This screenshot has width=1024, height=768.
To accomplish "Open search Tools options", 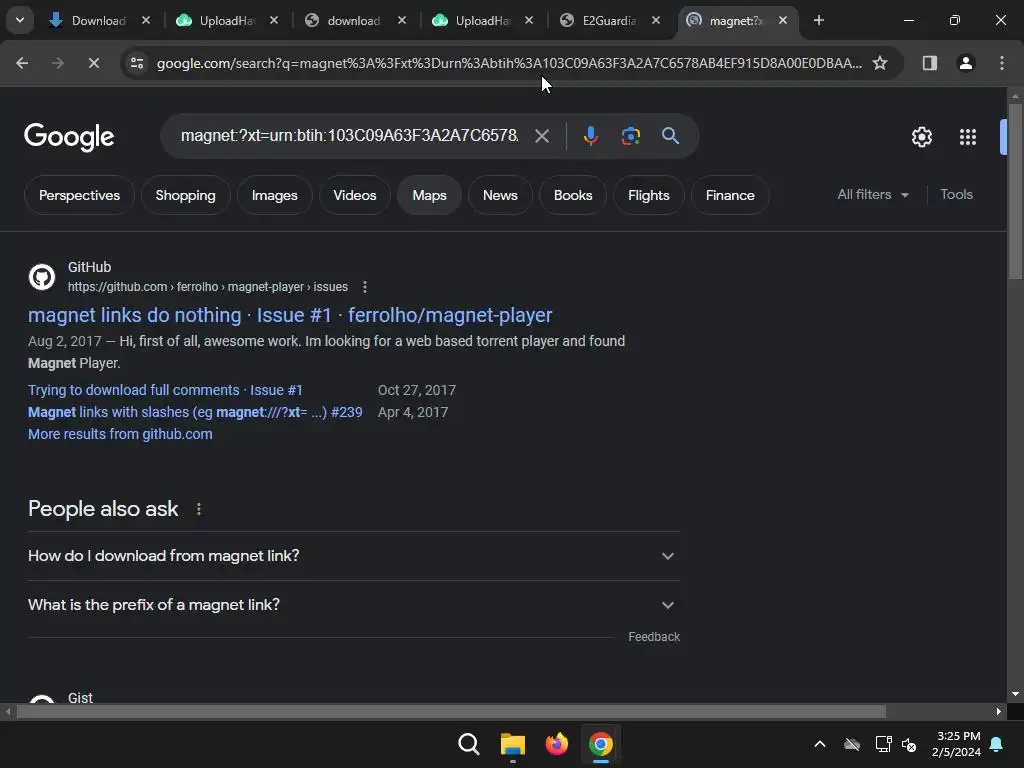I will click(956, 195).
